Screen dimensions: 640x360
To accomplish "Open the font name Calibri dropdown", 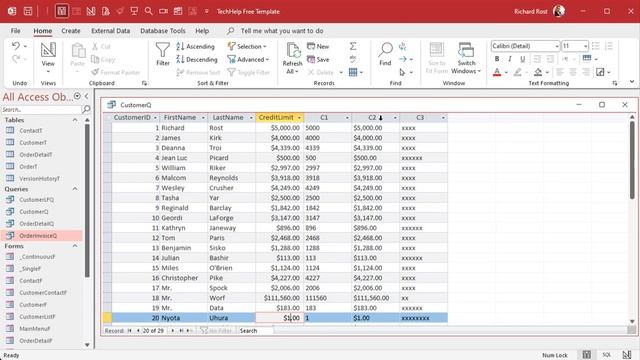I will (557, 46).
